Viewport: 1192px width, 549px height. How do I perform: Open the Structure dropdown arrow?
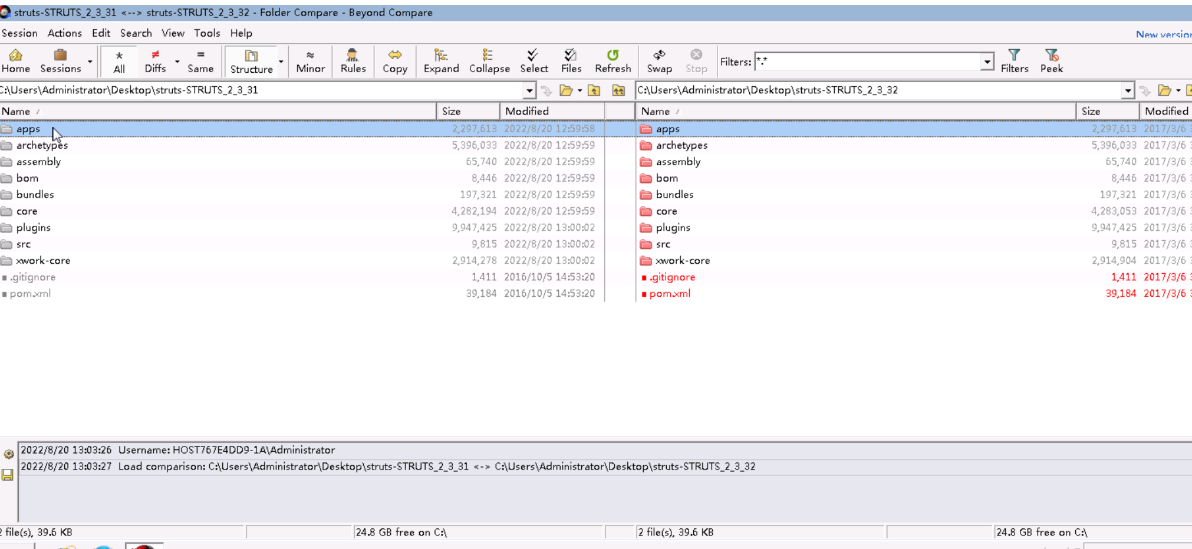(x=281, y=61)
